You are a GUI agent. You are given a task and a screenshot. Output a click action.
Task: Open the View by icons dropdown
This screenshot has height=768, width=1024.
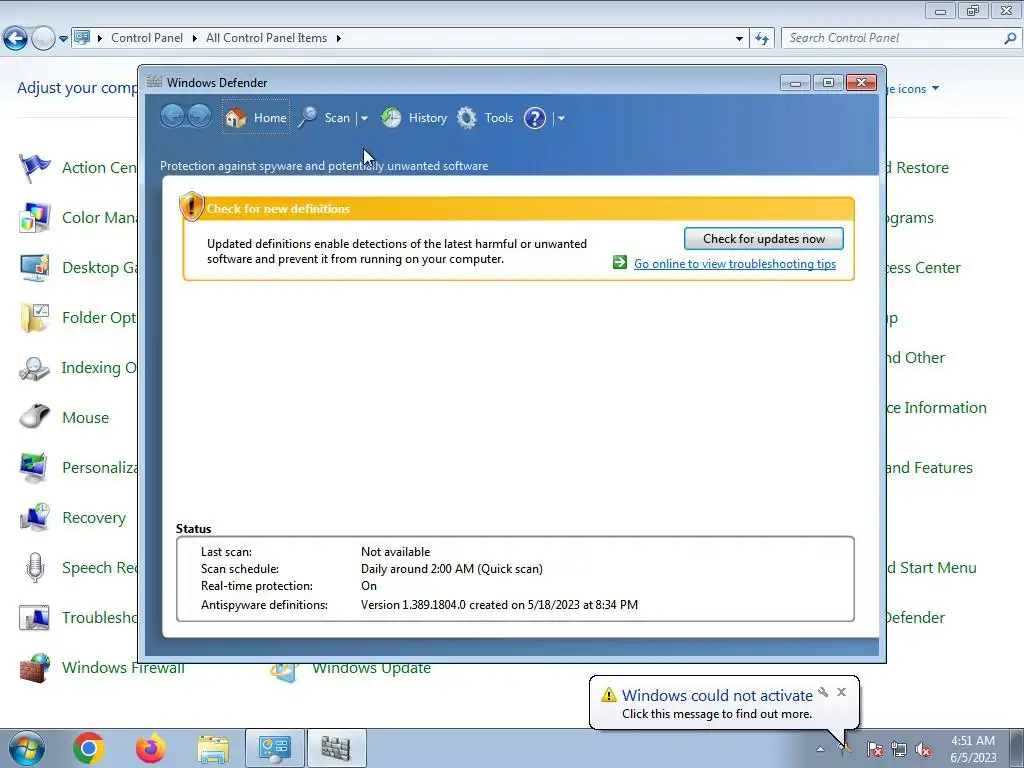935,88
